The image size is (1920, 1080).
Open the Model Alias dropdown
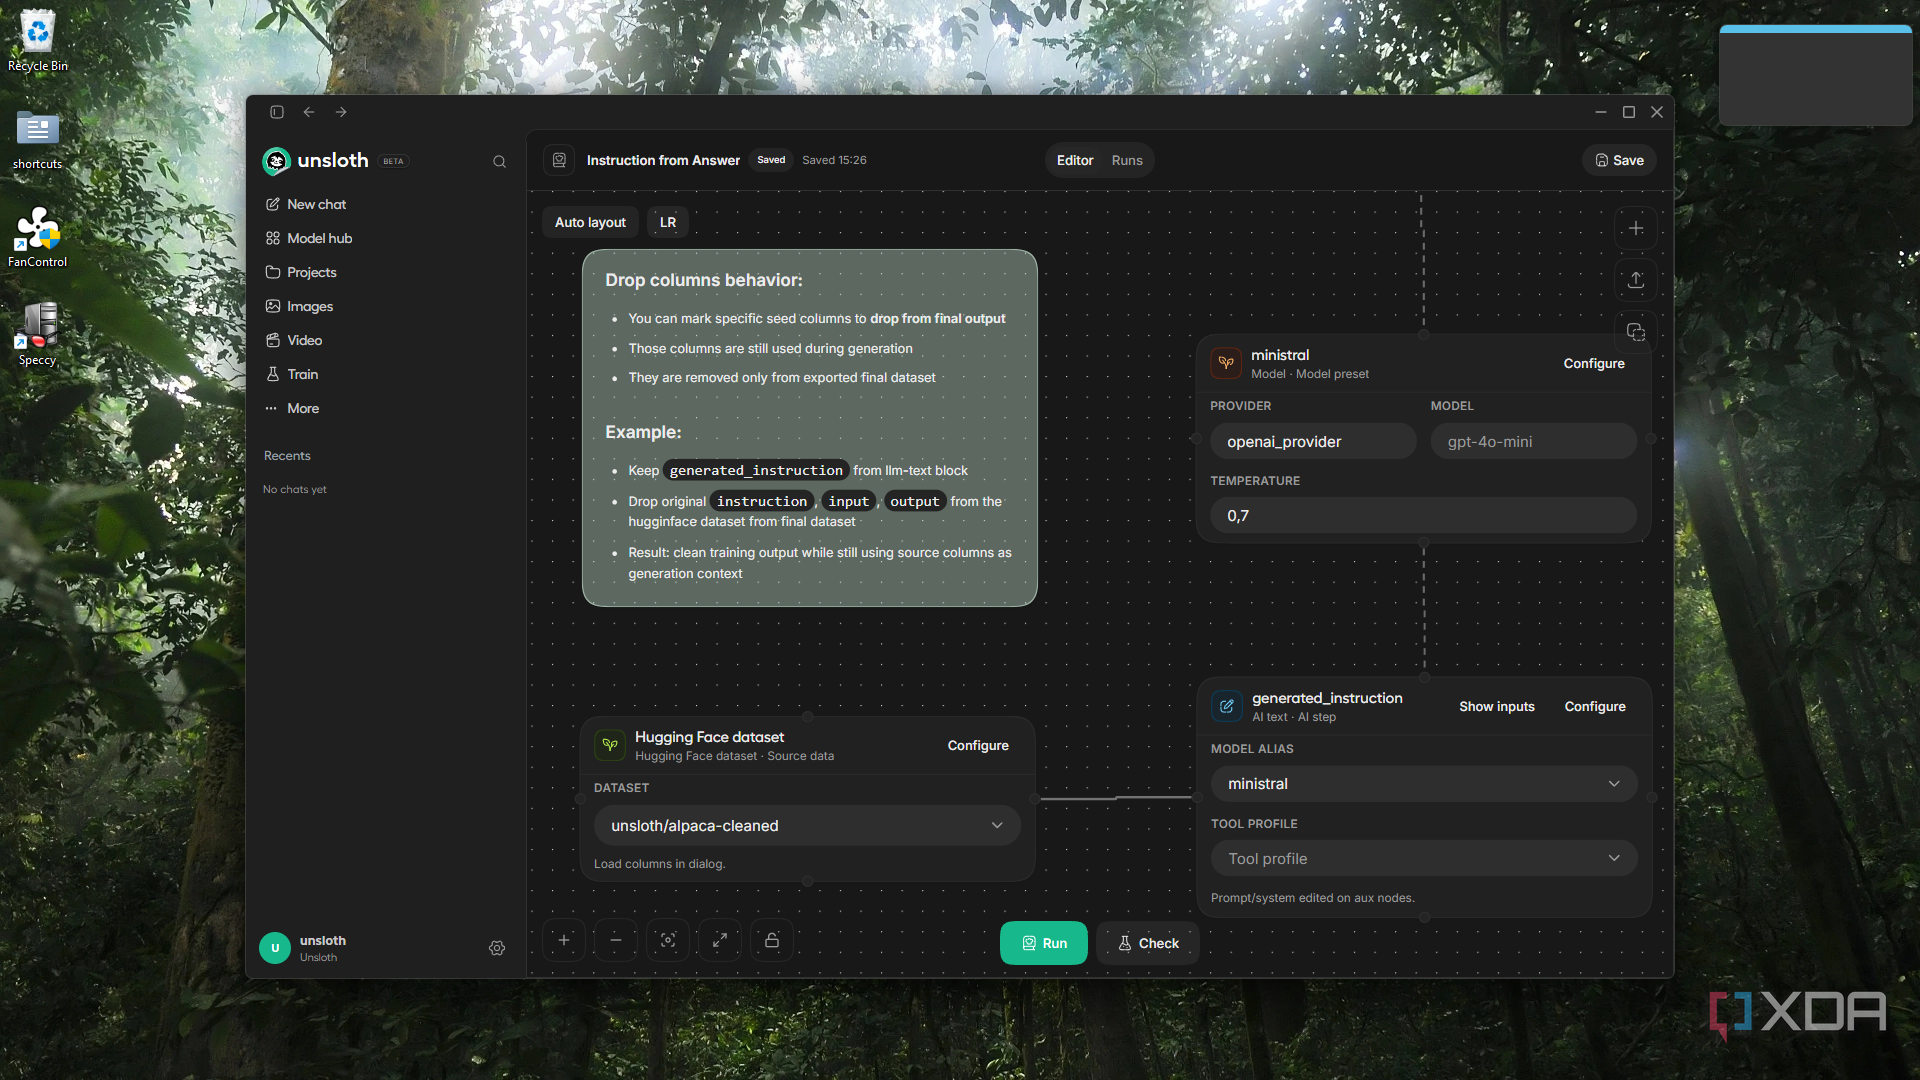[x=1424, y=783]
